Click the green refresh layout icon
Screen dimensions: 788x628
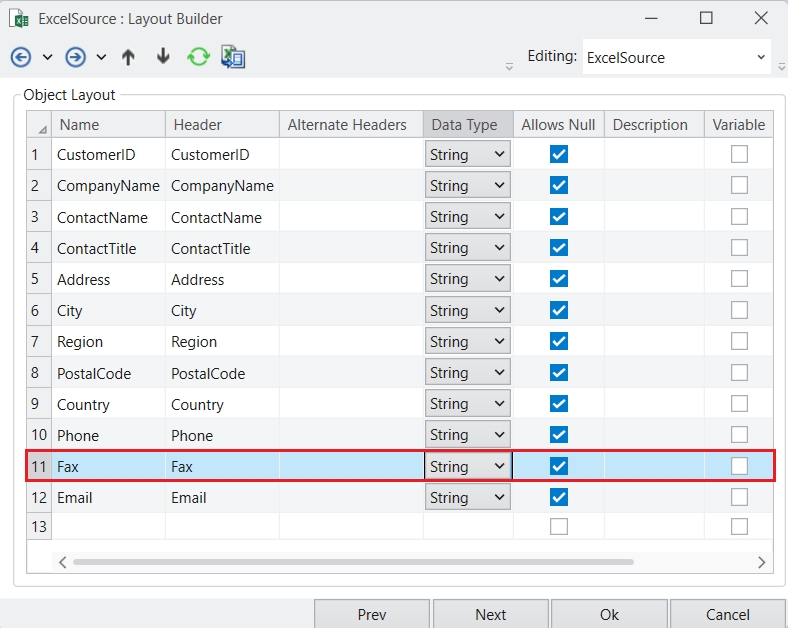coord(198,57)
